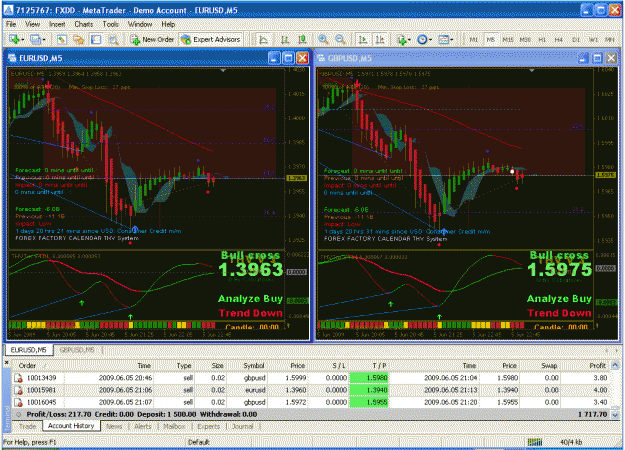Open the Alerts terminal tab

(x=142, y=426)
